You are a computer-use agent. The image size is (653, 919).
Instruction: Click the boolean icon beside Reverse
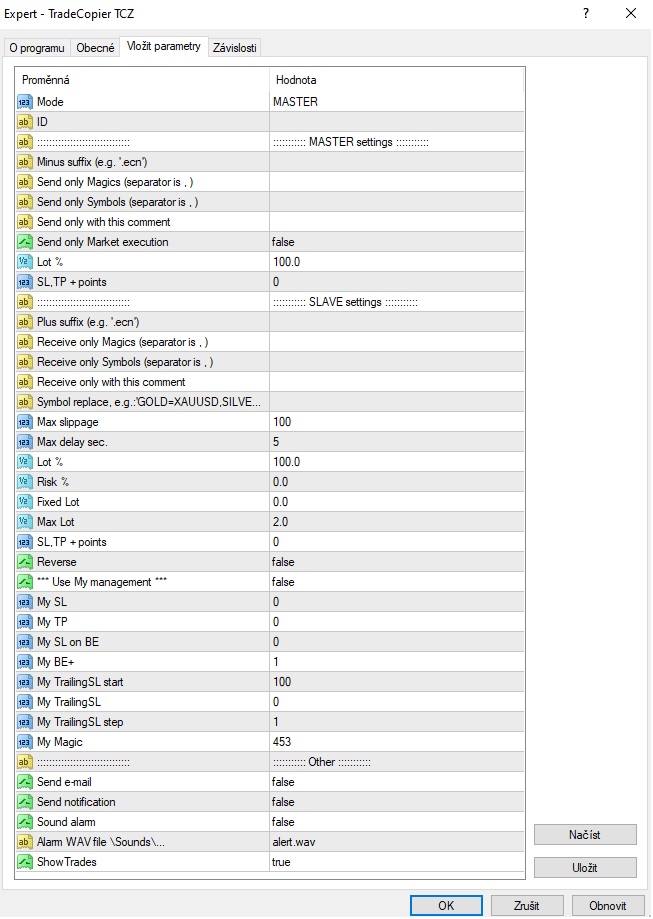click(25, 562)
